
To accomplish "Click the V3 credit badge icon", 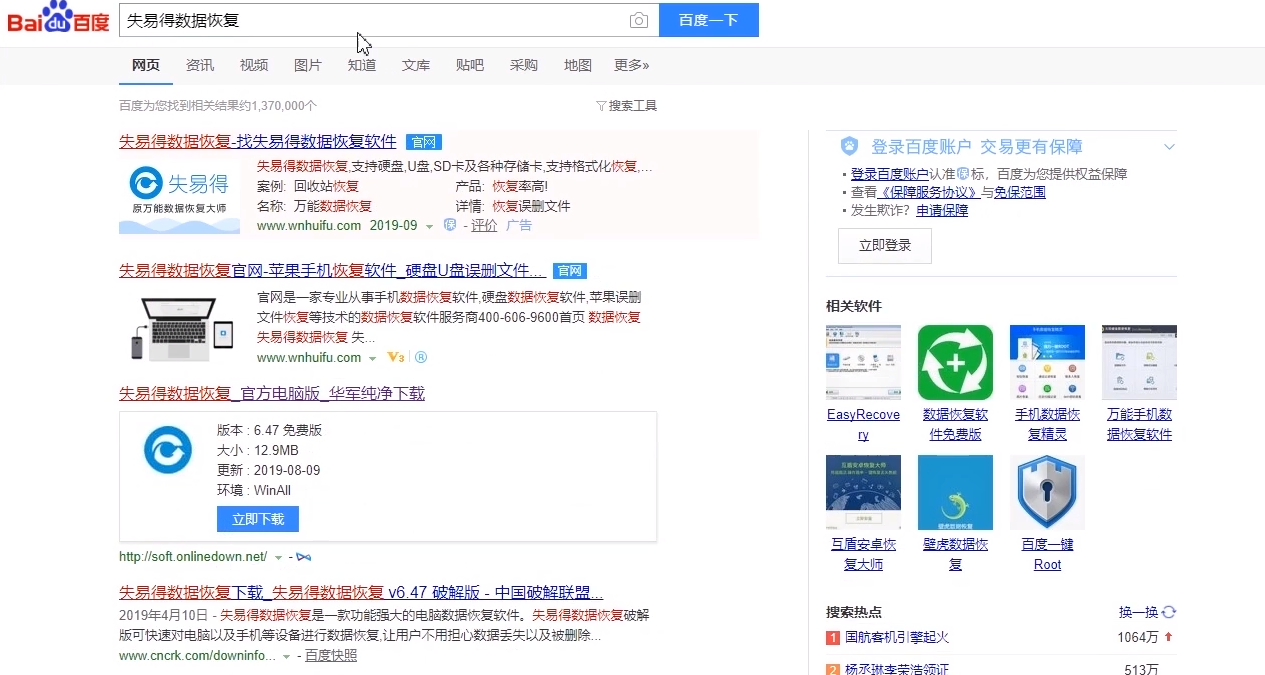I will (395, 357).
